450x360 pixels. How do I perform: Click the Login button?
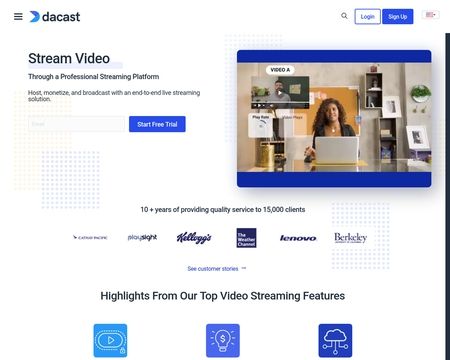click(367, 17)
